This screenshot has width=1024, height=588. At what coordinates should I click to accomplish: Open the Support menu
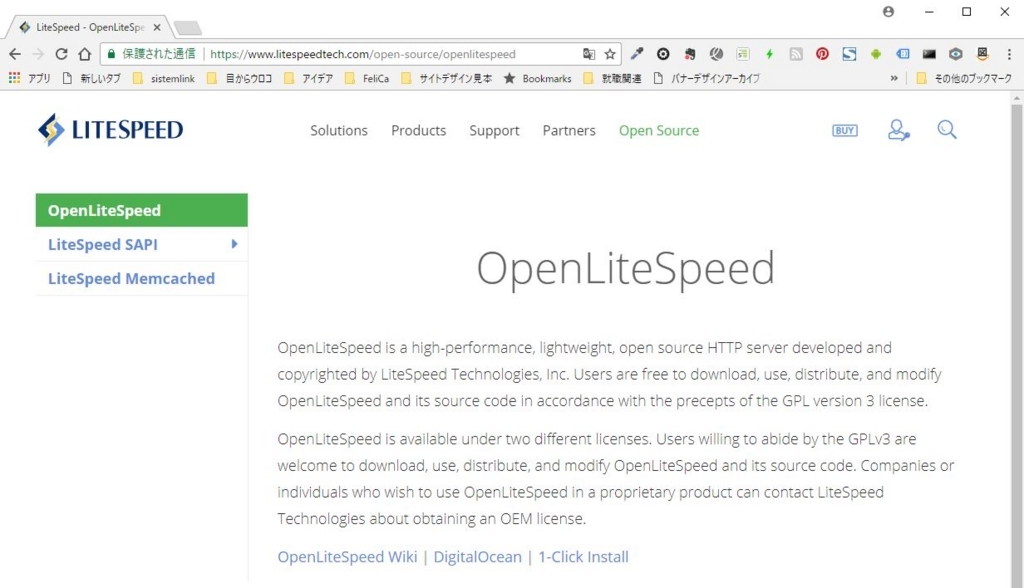click(x=494, y=131)
